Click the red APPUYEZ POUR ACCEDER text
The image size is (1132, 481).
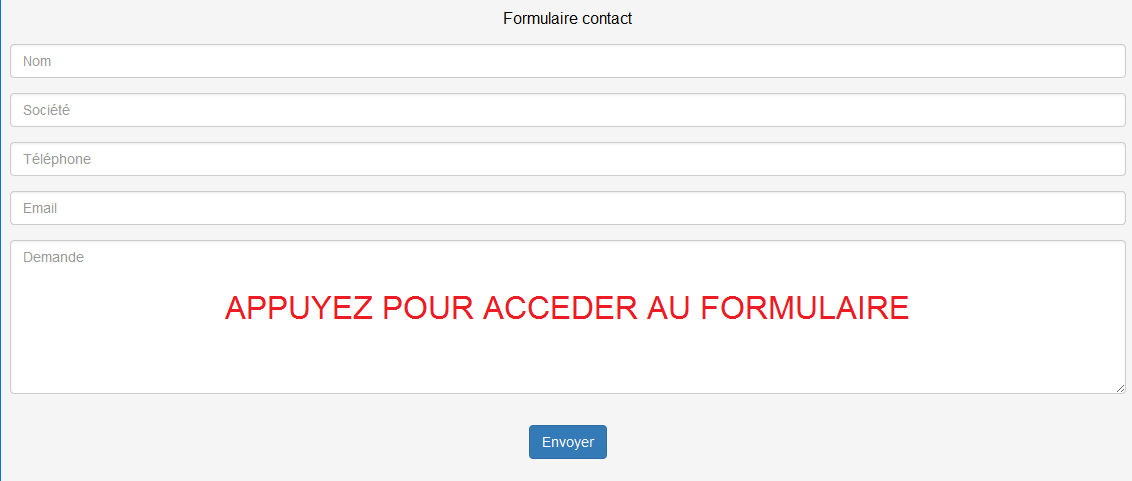coord(566,308)
